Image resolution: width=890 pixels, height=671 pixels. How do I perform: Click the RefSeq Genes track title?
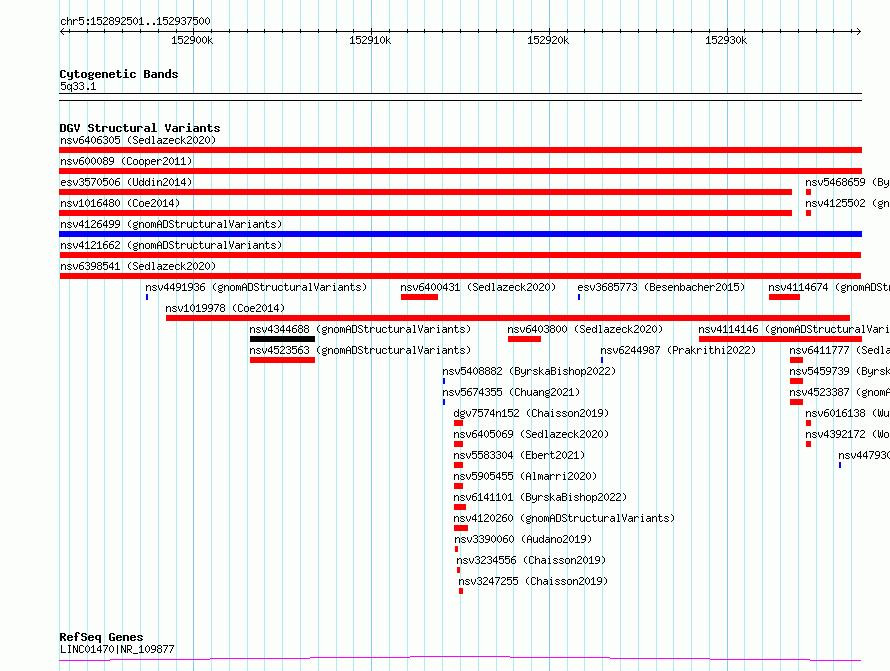(101, 637)
